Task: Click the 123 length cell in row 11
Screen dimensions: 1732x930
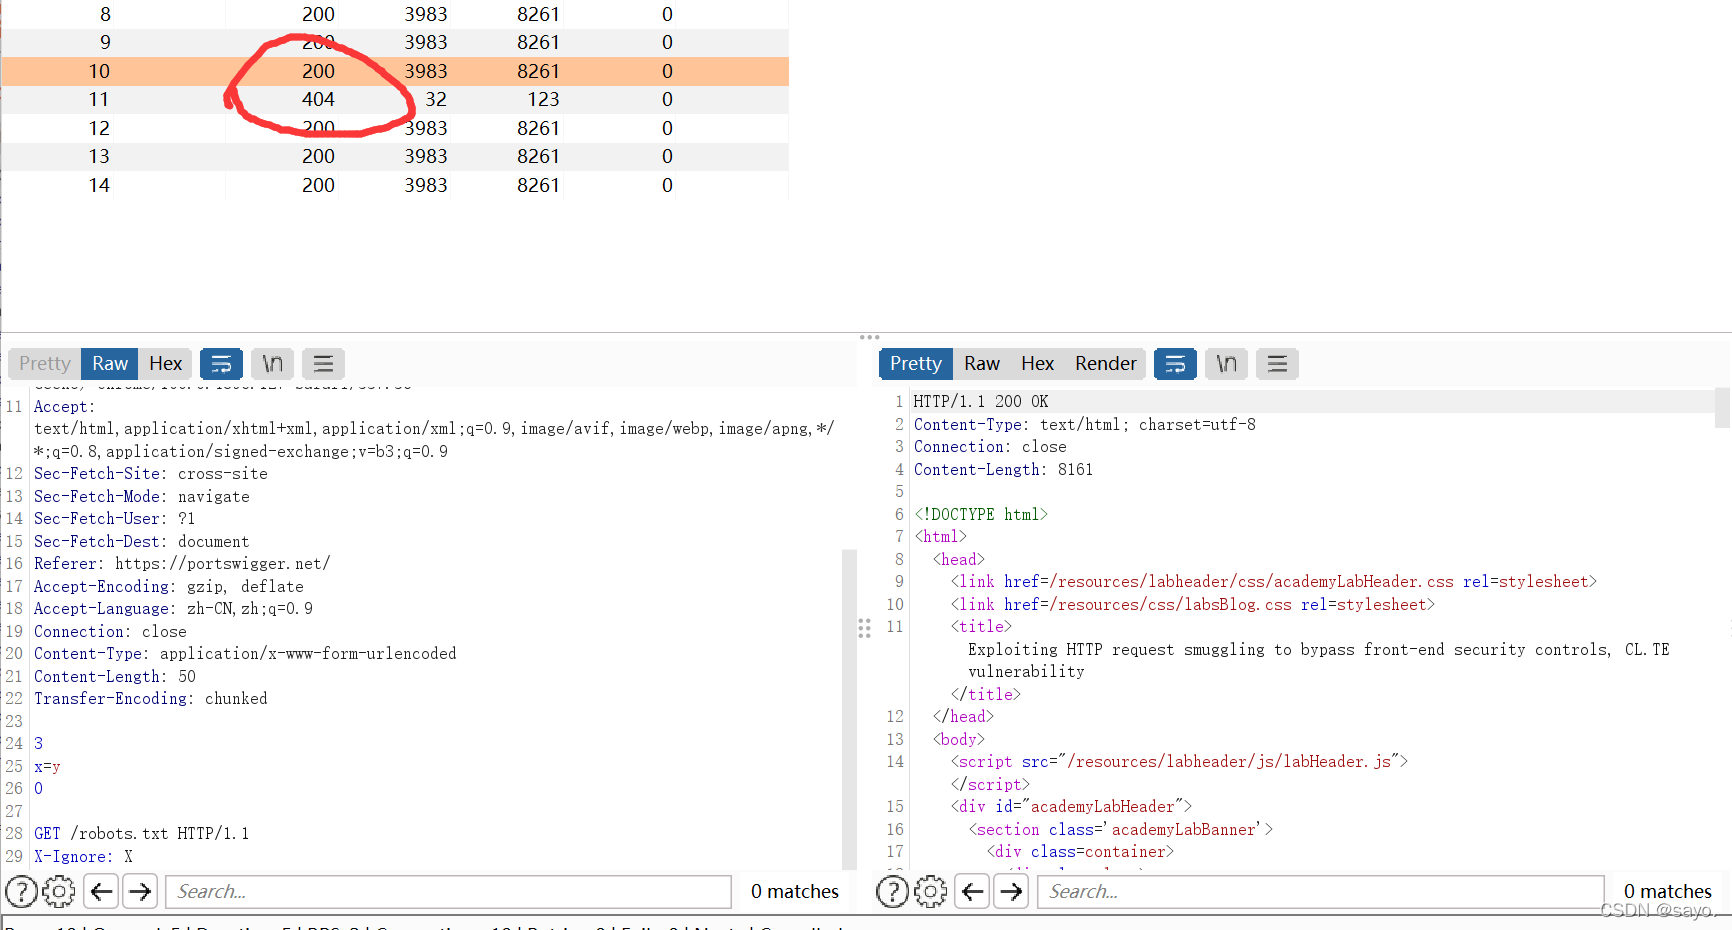Action: (543, 99)
